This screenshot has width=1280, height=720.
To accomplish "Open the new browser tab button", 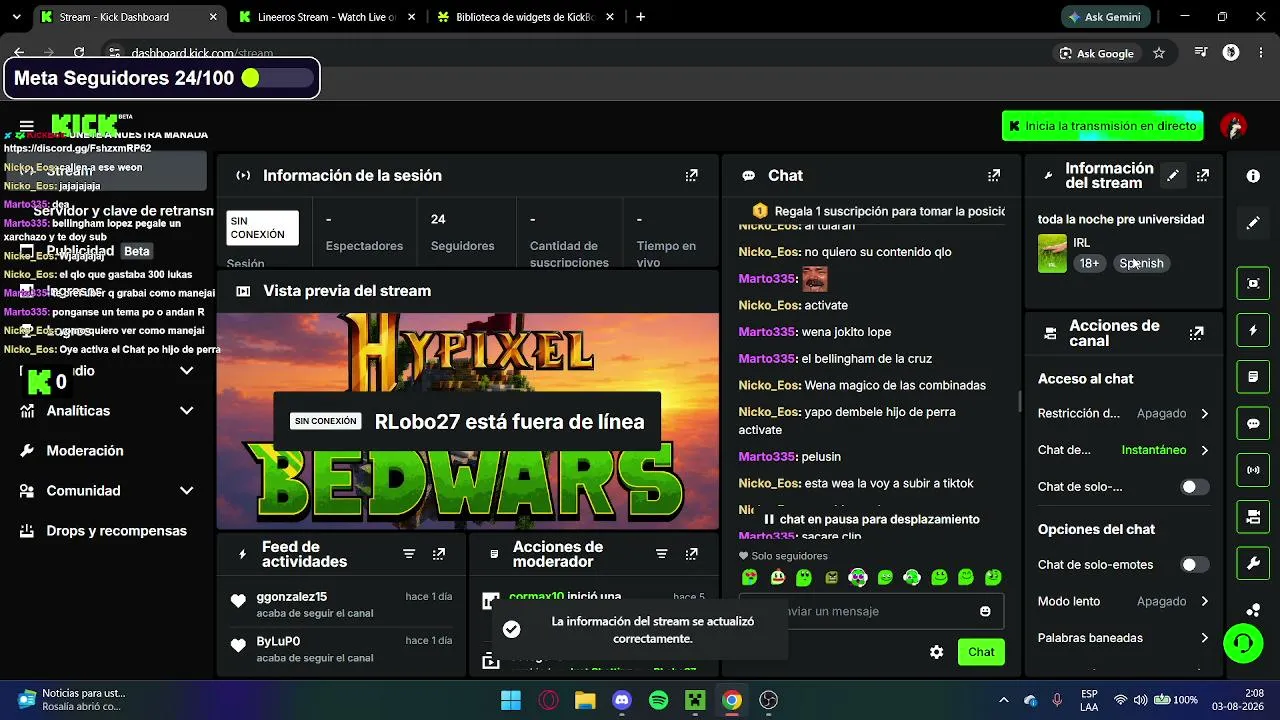I will (641, 17).
